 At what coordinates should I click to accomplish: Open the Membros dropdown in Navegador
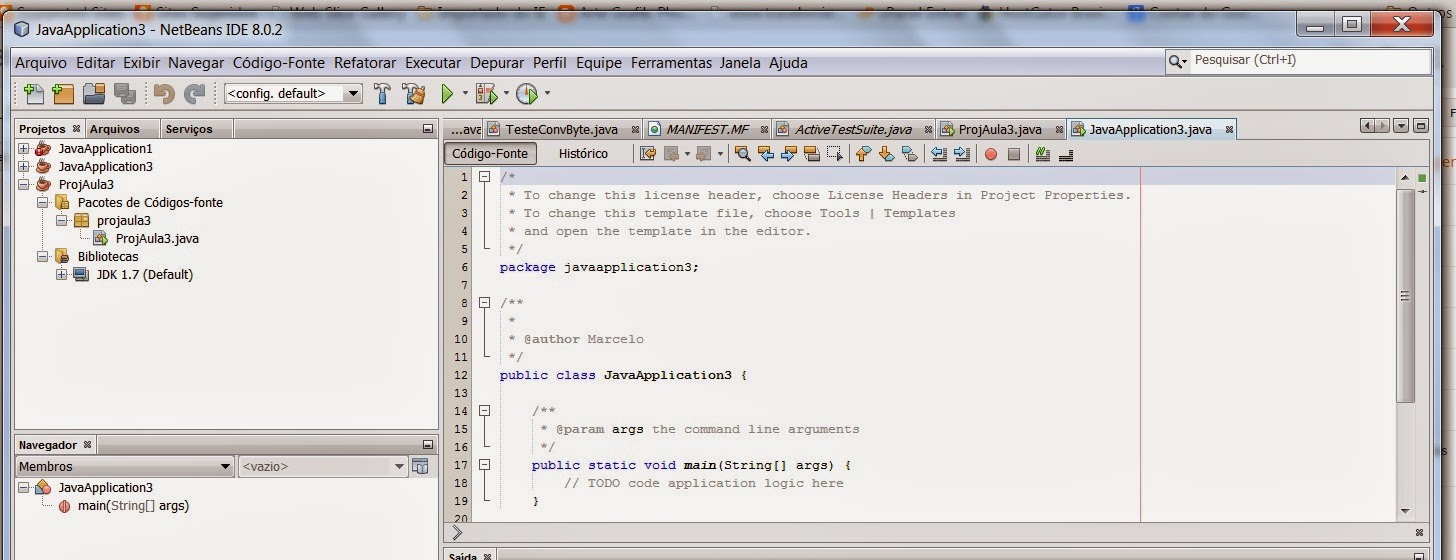(x=125, y=466)
